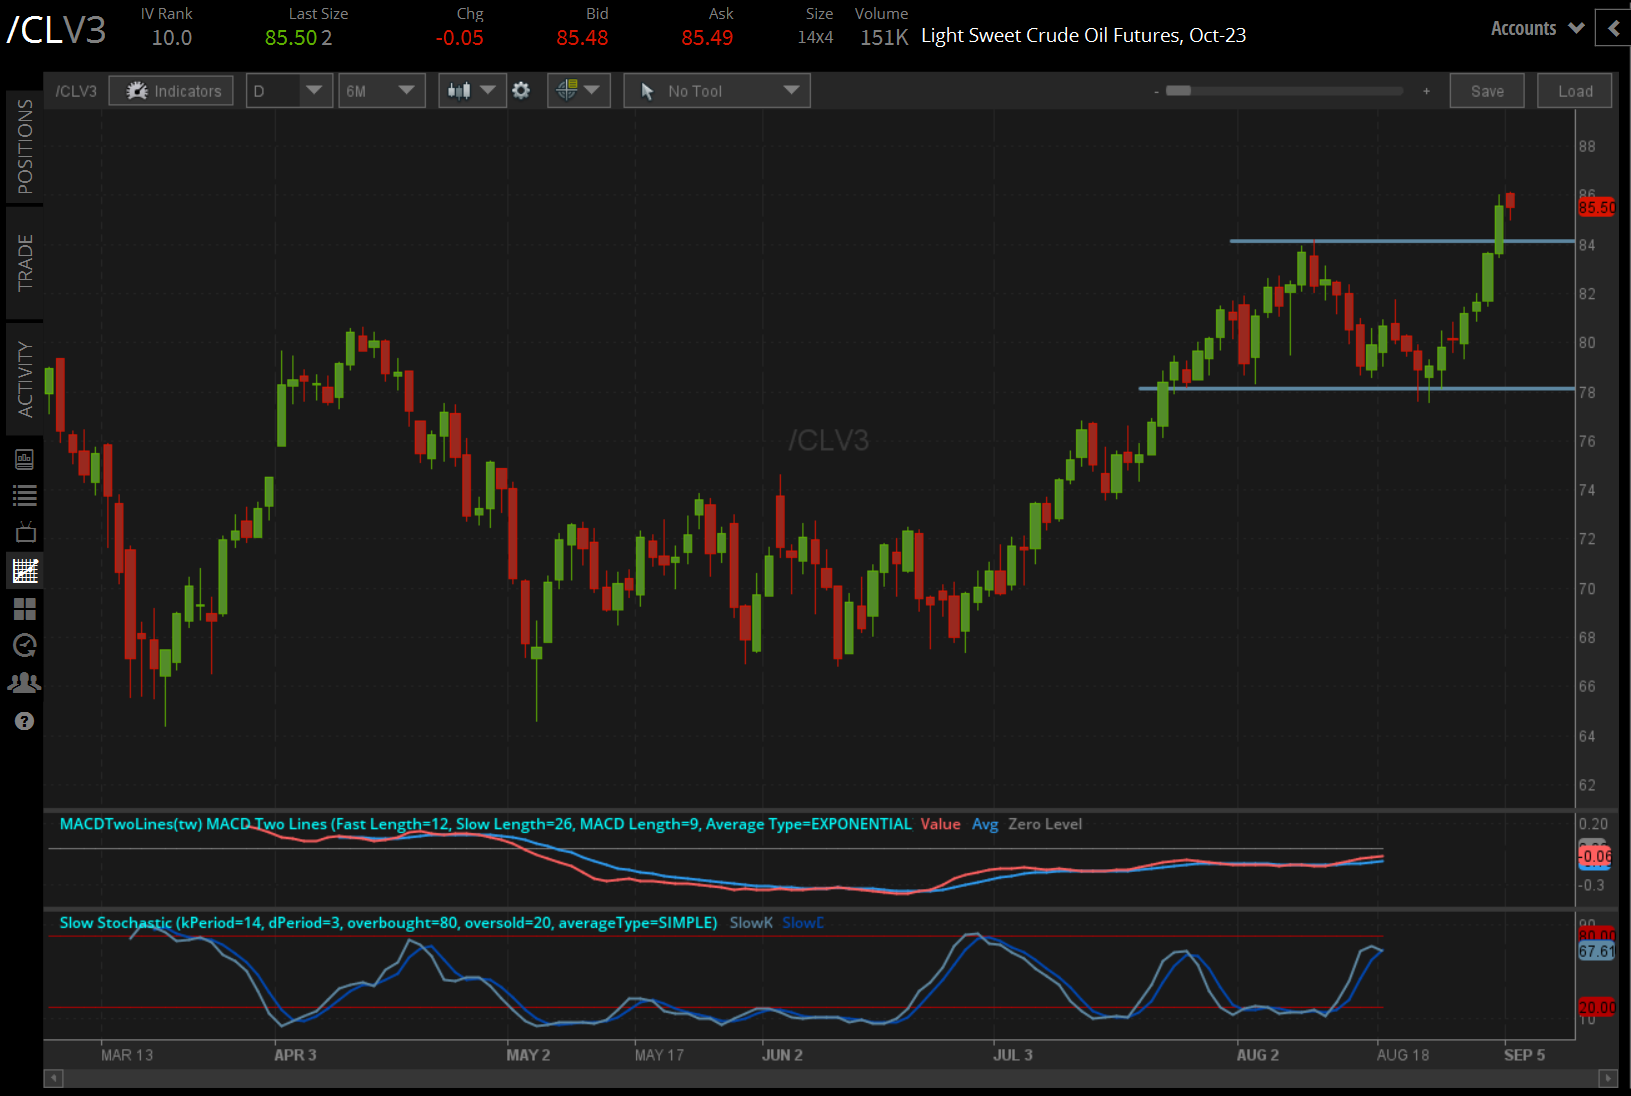Image resolution: width=1631 pixels, height=1096 pixels.
Task: Click the zoom in plus icon
Action: coord(1426,91)
